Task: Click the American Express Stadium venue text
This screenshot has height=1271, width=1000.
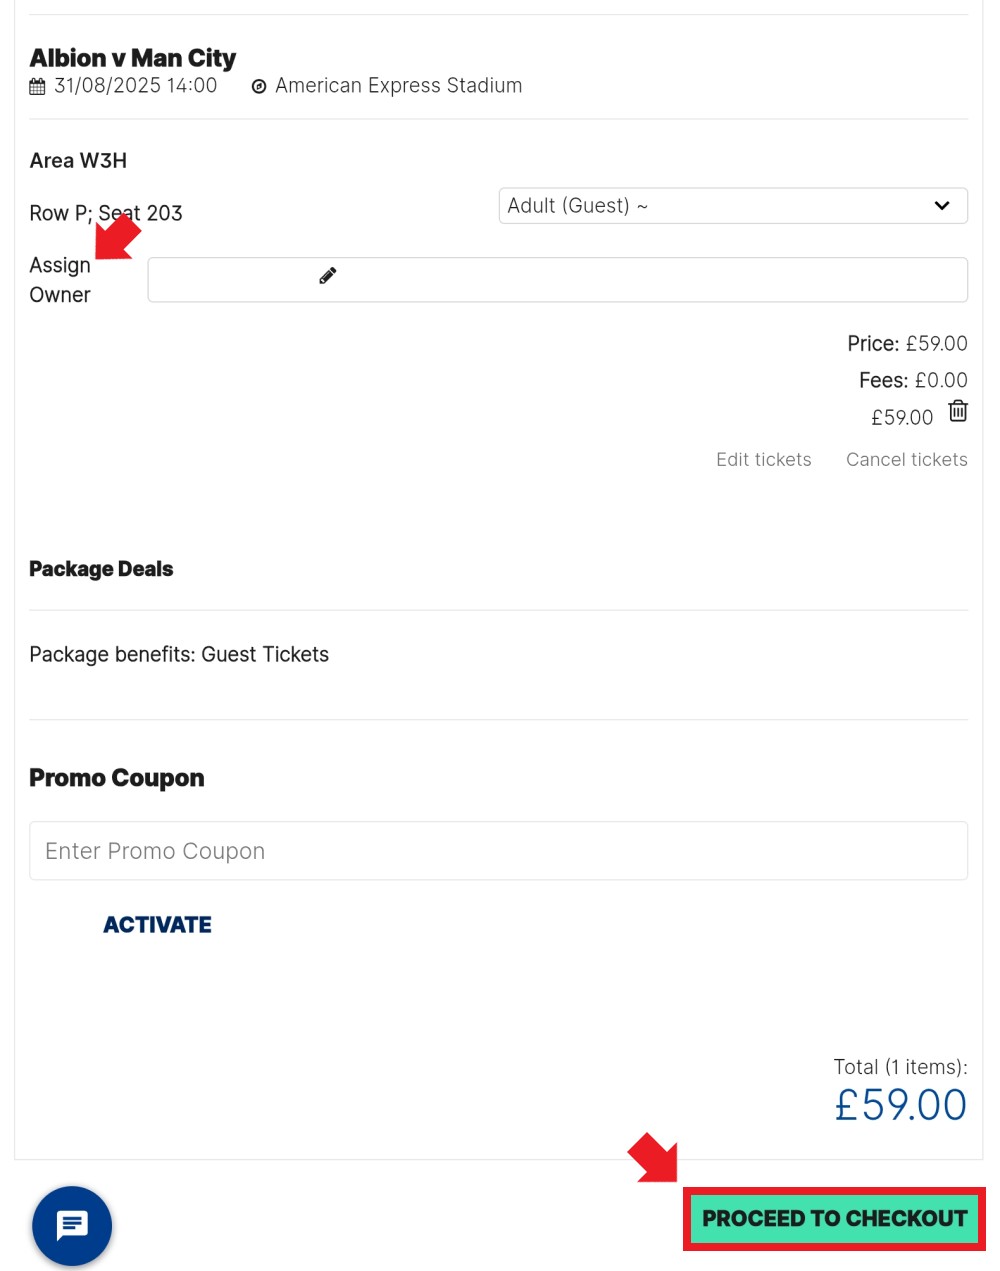Action: click(x=399, y=86)
